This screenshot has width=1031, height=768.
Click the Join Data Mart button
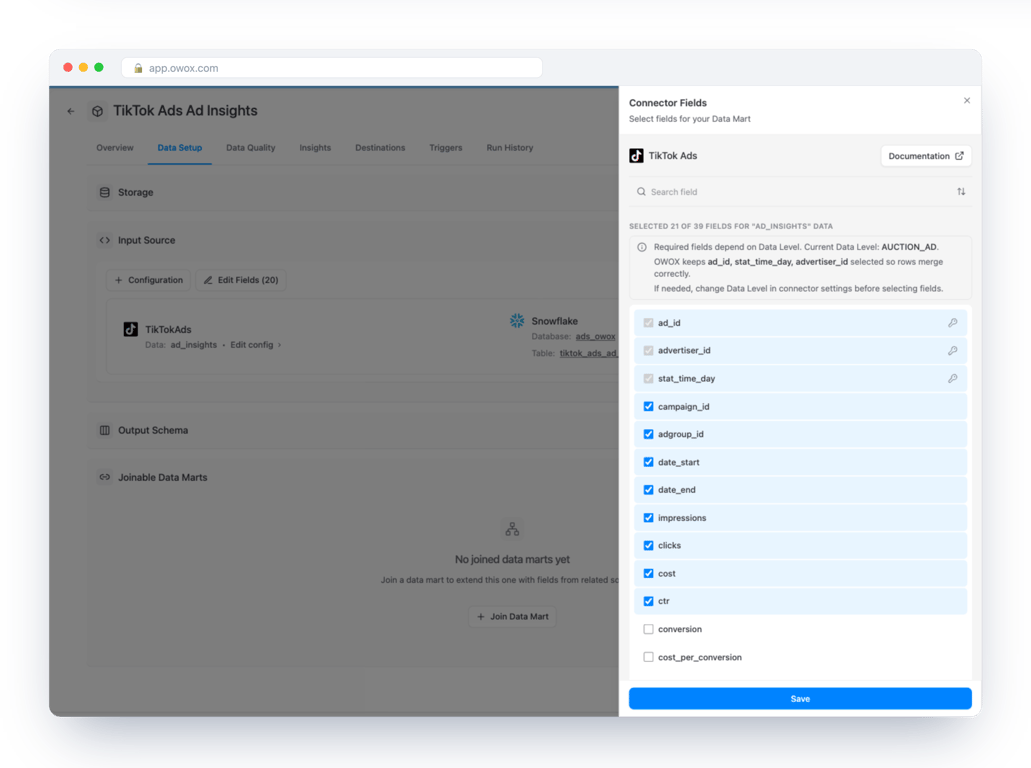click(512, 617)
